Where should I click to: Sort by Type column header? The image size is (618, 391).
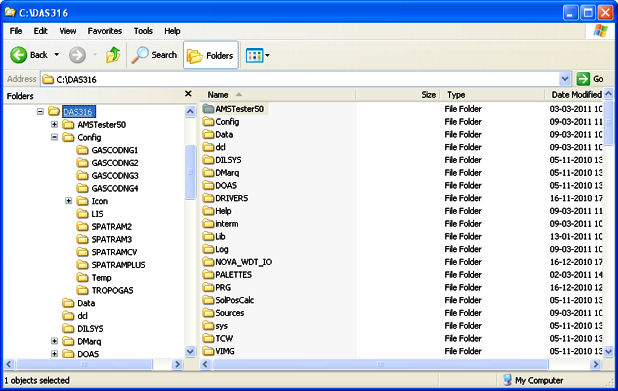click(493, 95)
